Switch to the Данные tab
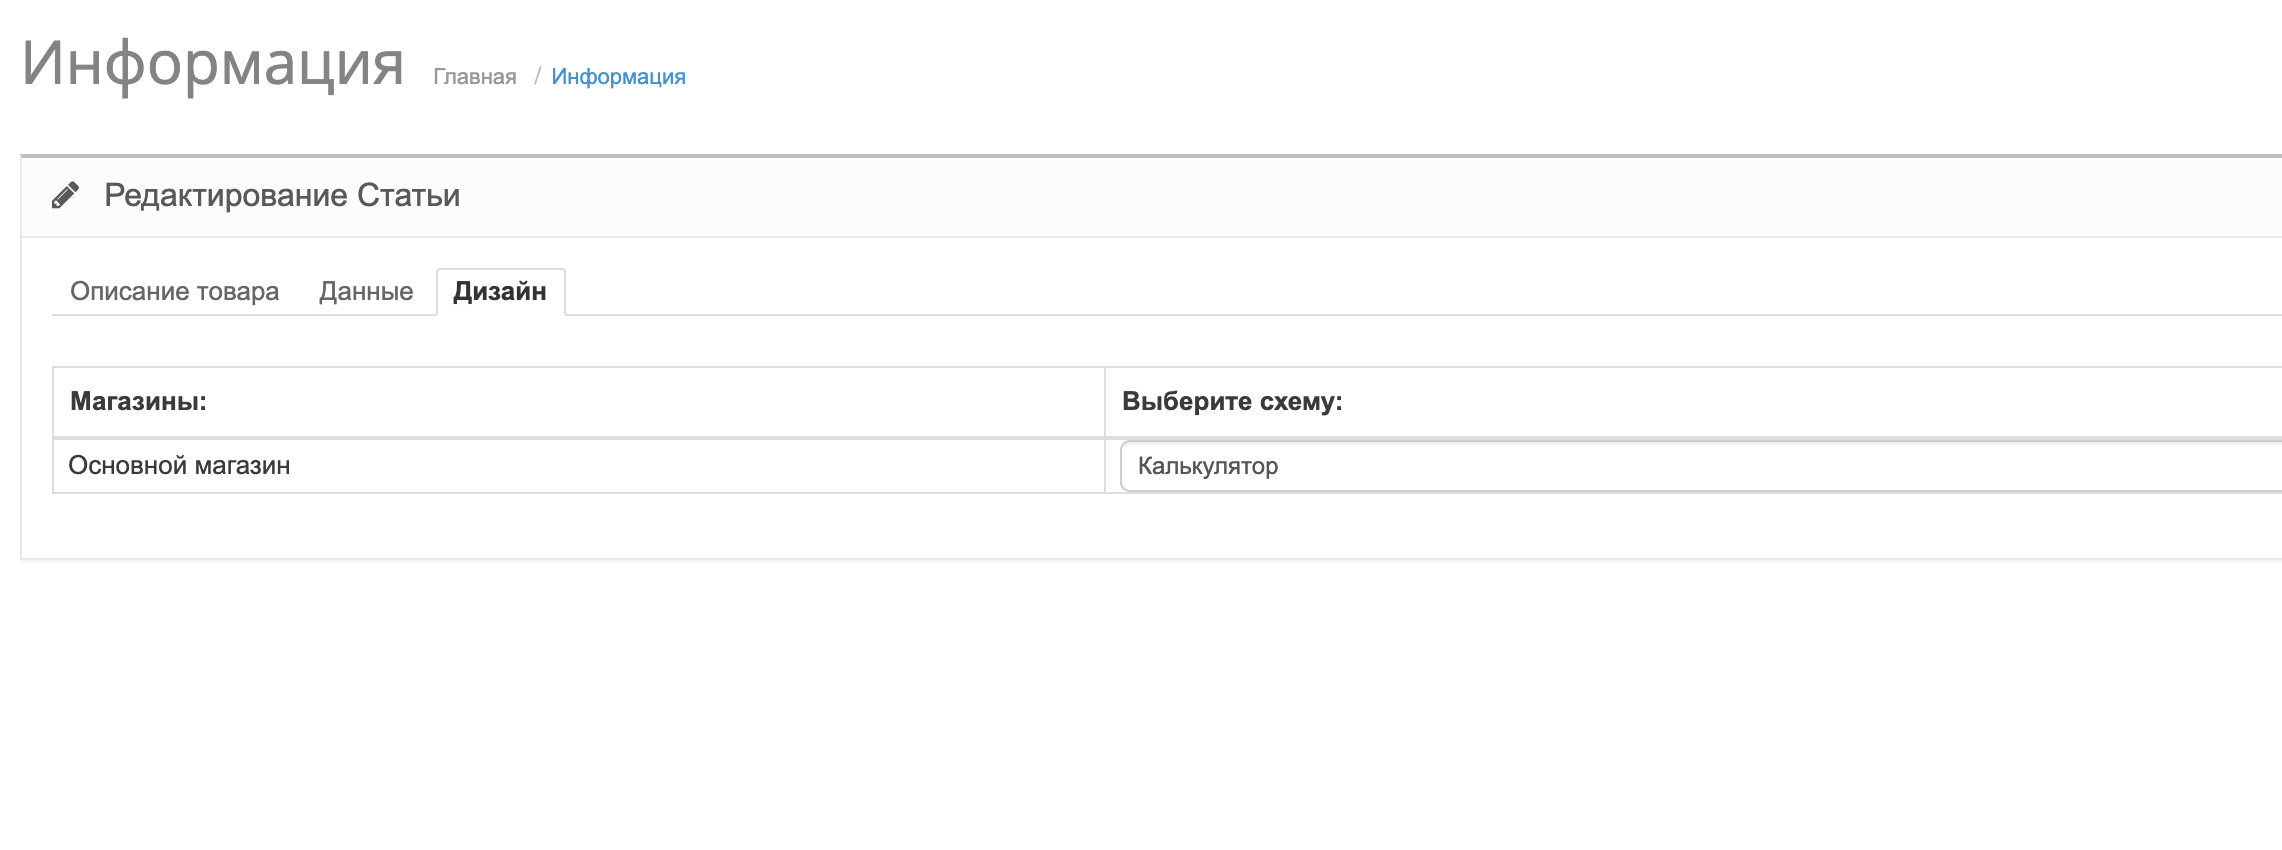Screen dimensions: 2282x850 [366, 291]
